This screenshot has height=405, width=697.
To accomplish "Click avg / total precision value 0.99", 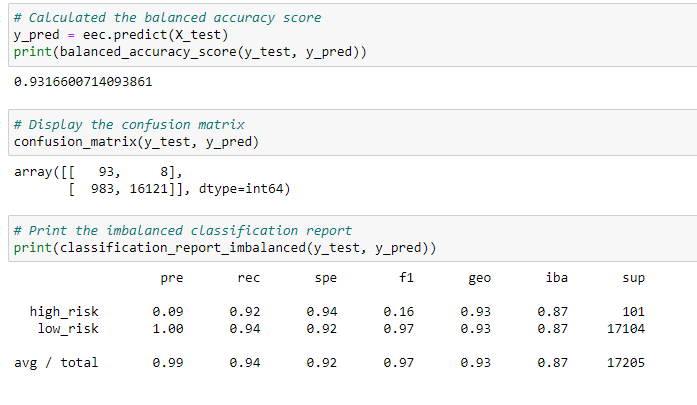I will [168, 363].
